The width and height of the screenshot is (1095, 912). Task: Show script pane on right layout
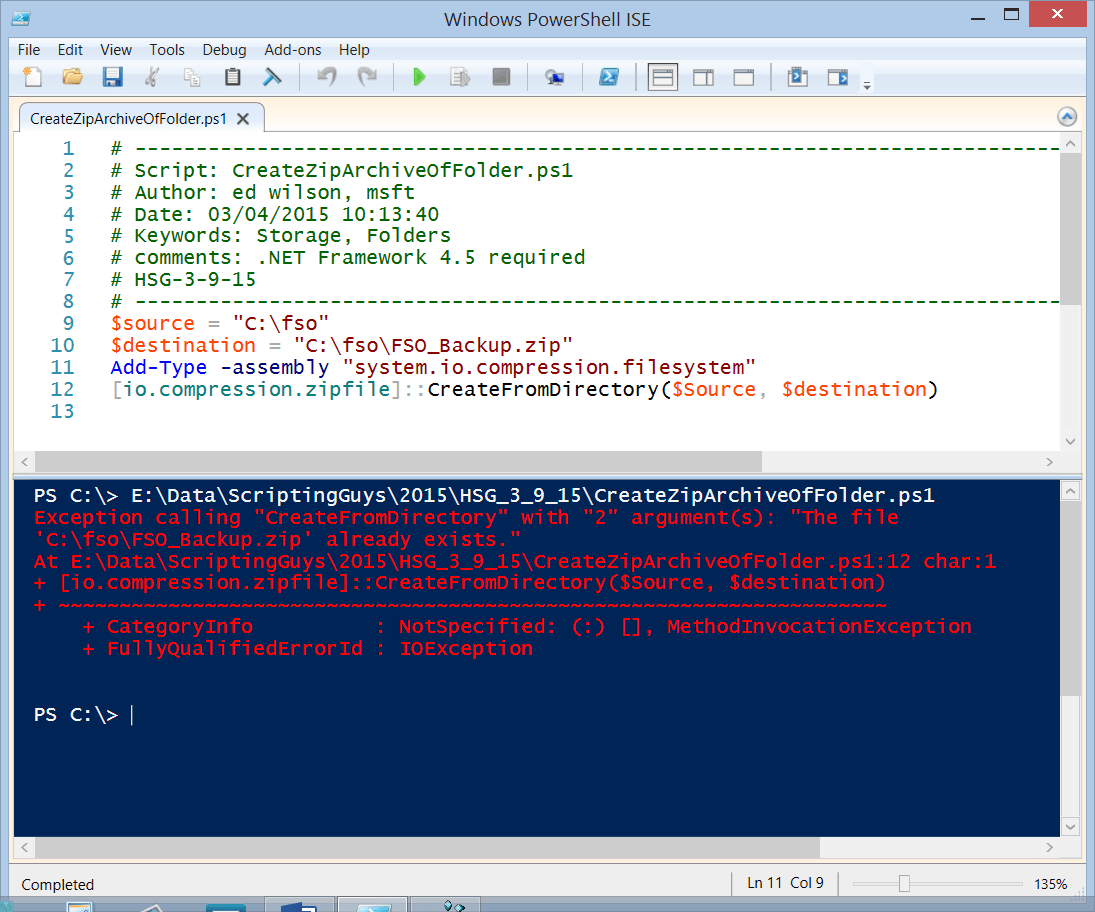[703, 77]
